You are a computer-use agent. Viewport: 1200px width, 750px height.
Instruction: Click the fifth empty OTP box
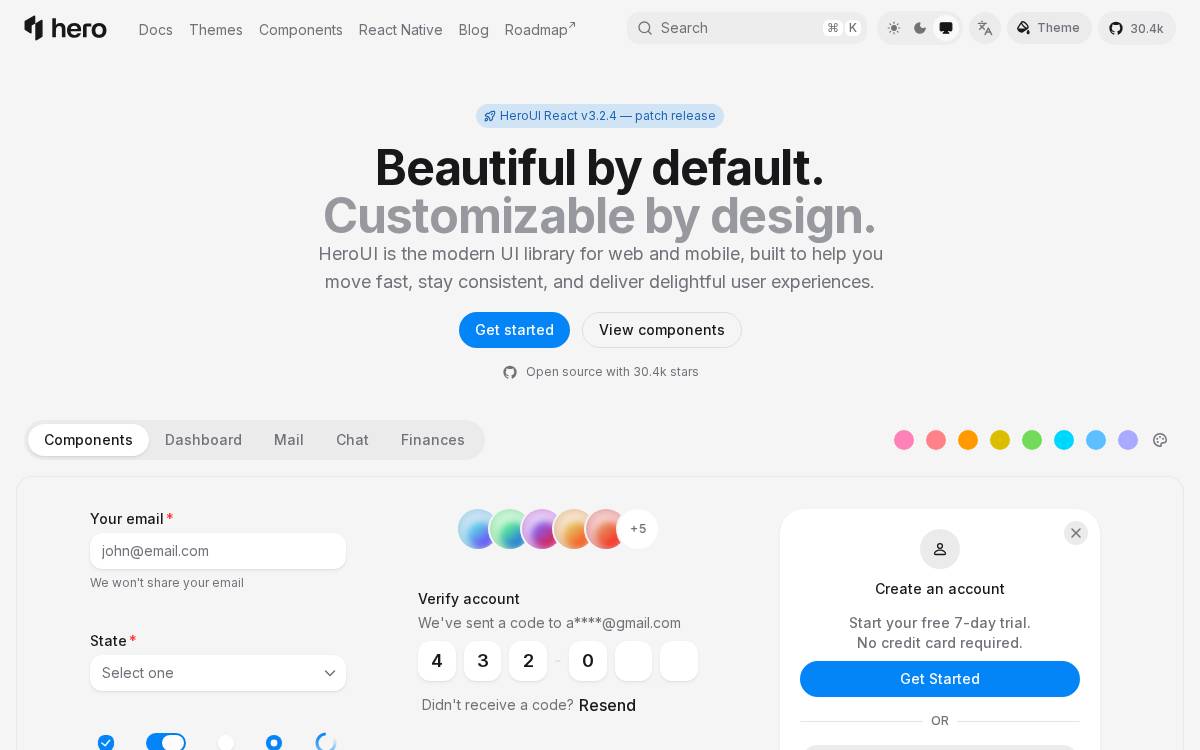tap(633, 661)
